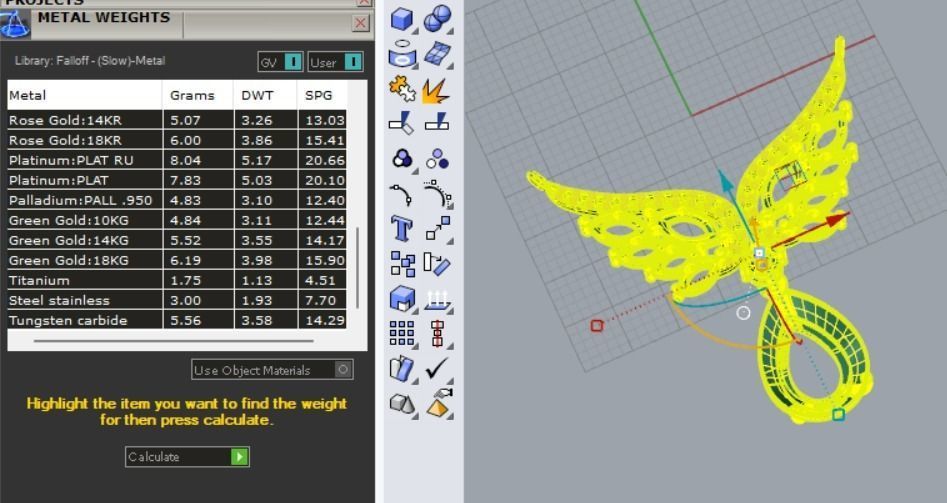Screen dimensions: 947x503
Task: Close the Metal Weights panel
Action: [x=361, y=23]
